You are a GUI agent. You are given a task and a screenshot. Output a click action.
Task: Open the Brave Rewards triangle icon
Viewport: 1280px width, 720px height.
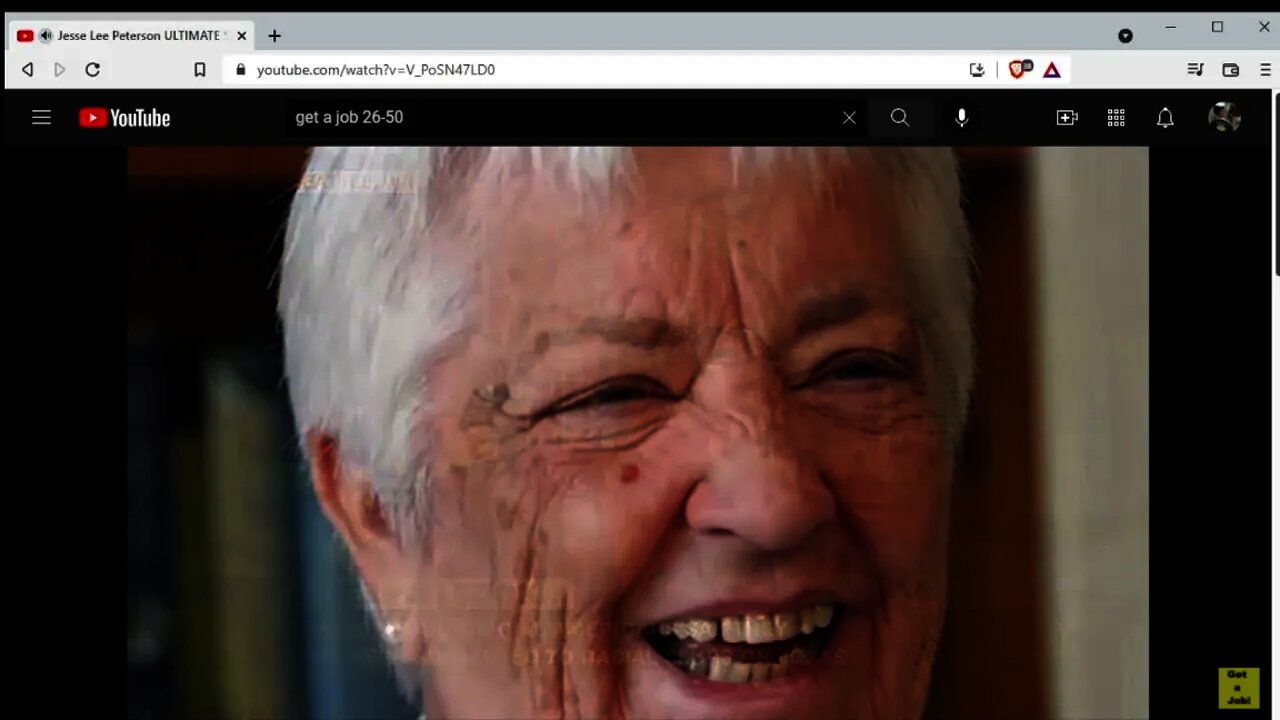click(1052, 69)
